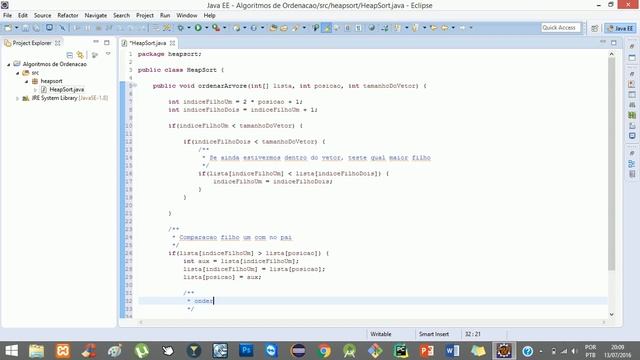Image resolution: width=640 pixels, height=360 pixels.
Task: Open the Run menu
Action: 165,16
